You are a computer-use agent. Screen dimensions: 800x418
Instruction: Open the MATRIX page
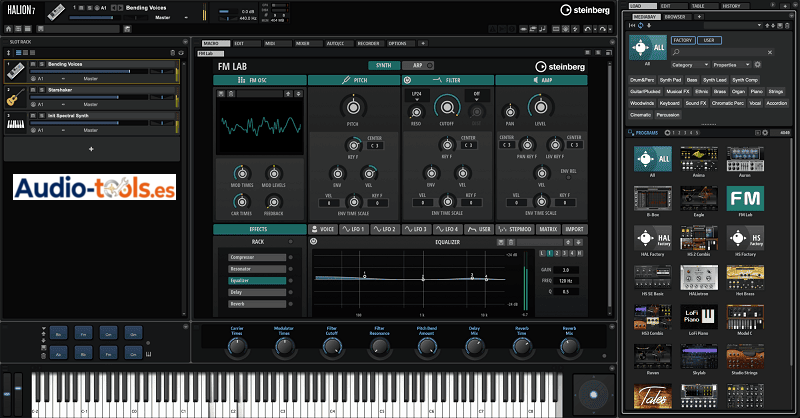click(548, 229)
